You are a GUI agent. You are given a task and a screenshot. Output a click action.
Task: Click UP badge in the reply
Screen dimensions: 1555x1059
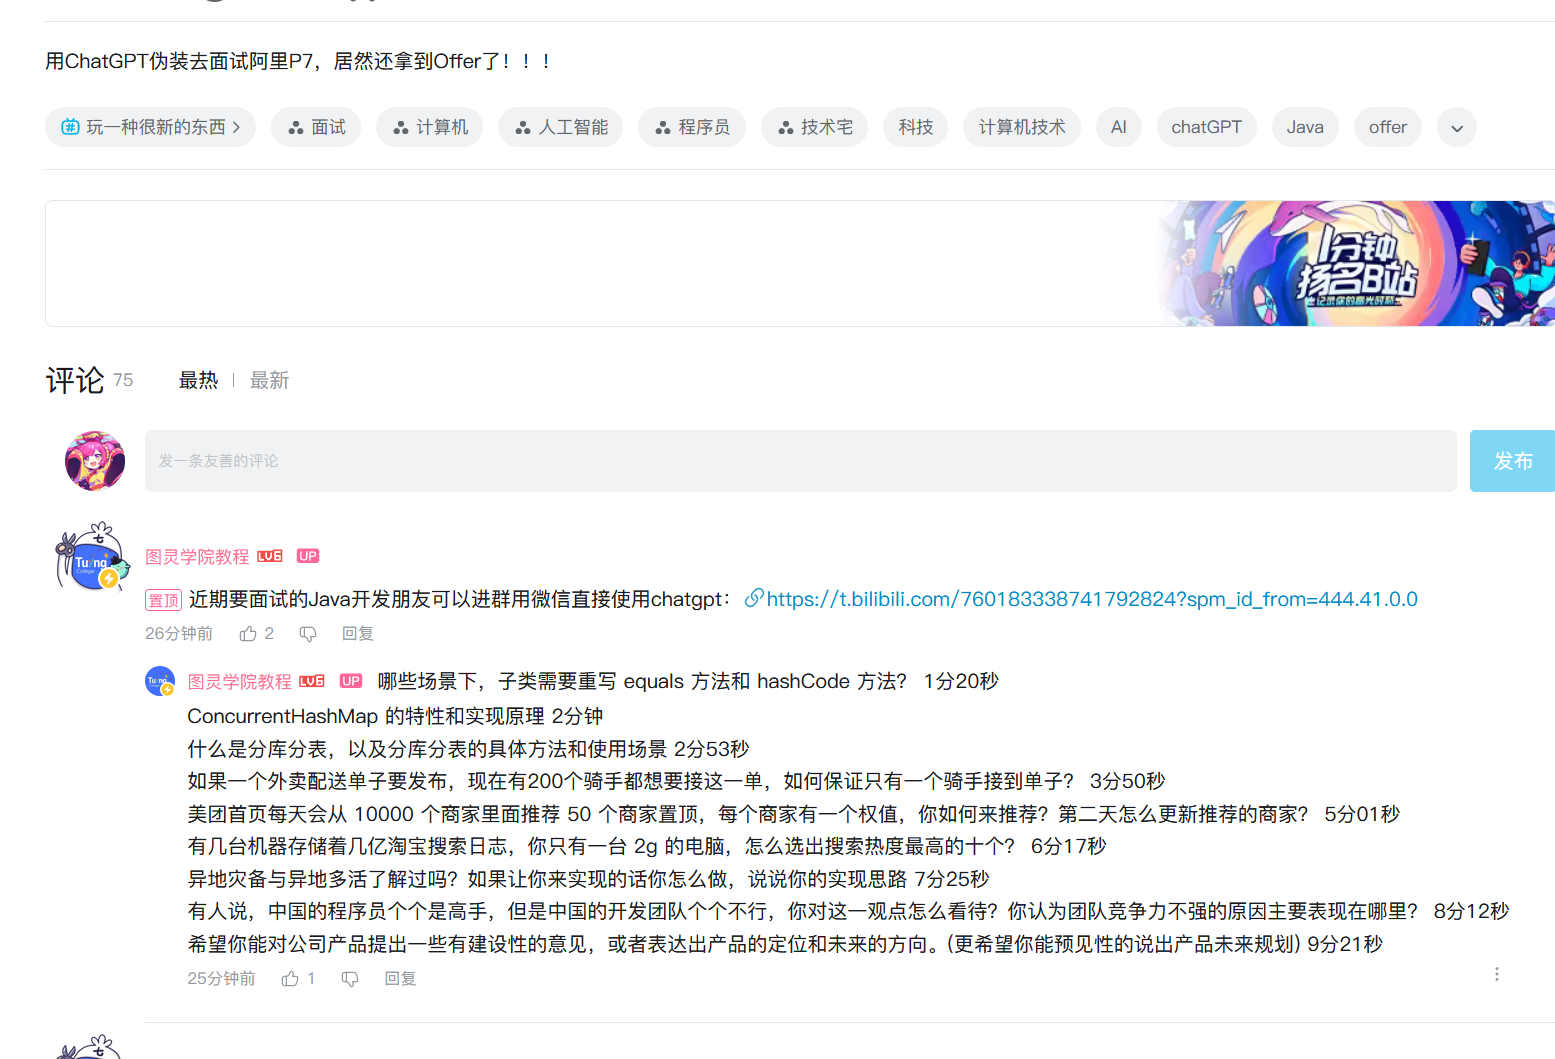(x=351, y=681)
